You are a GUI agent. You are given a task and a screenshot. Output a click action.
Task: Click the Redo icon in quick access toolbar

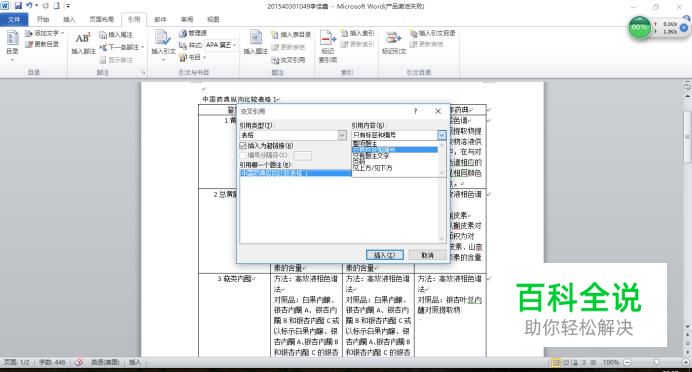pos(45,6)
